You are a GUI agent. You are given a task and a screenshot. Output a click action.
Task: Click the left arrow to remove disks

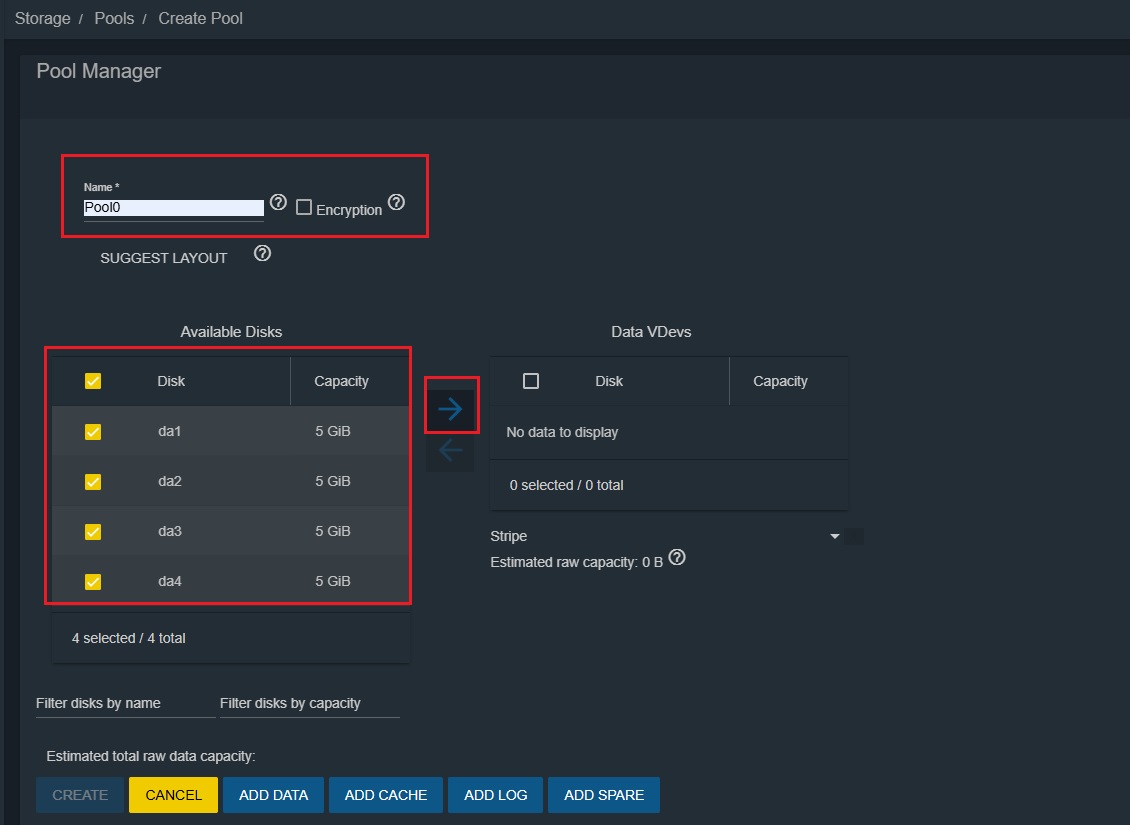click(x=450, y=451)
